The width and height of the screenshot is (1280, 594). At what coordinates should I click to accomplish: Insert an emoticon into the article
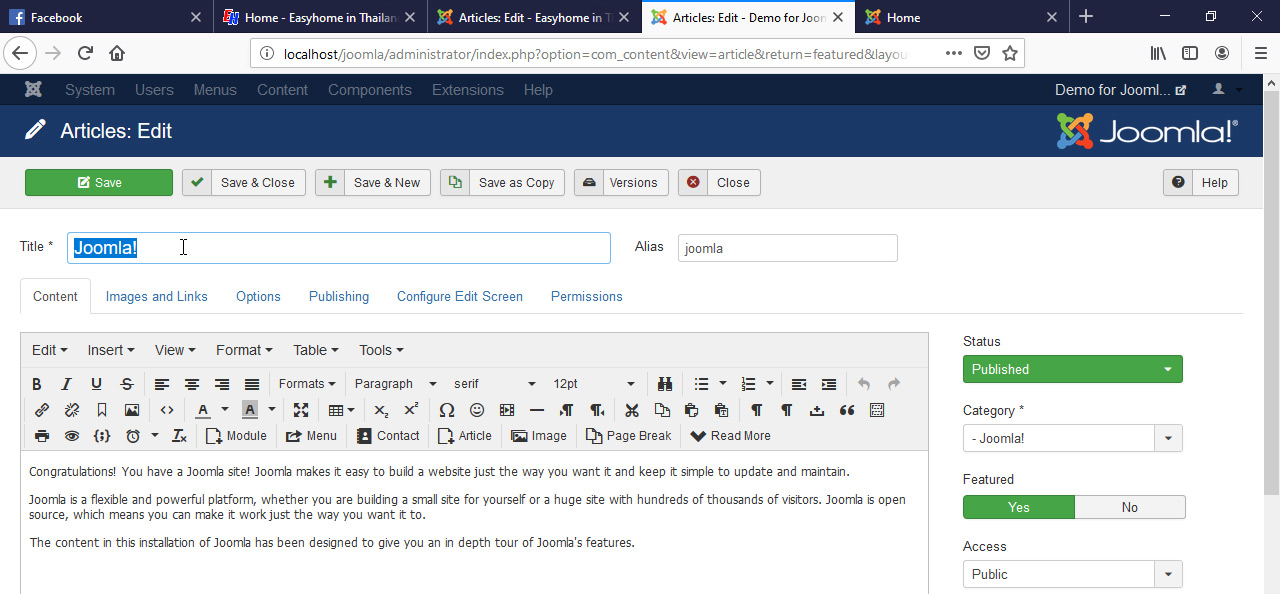click(477, 410)
